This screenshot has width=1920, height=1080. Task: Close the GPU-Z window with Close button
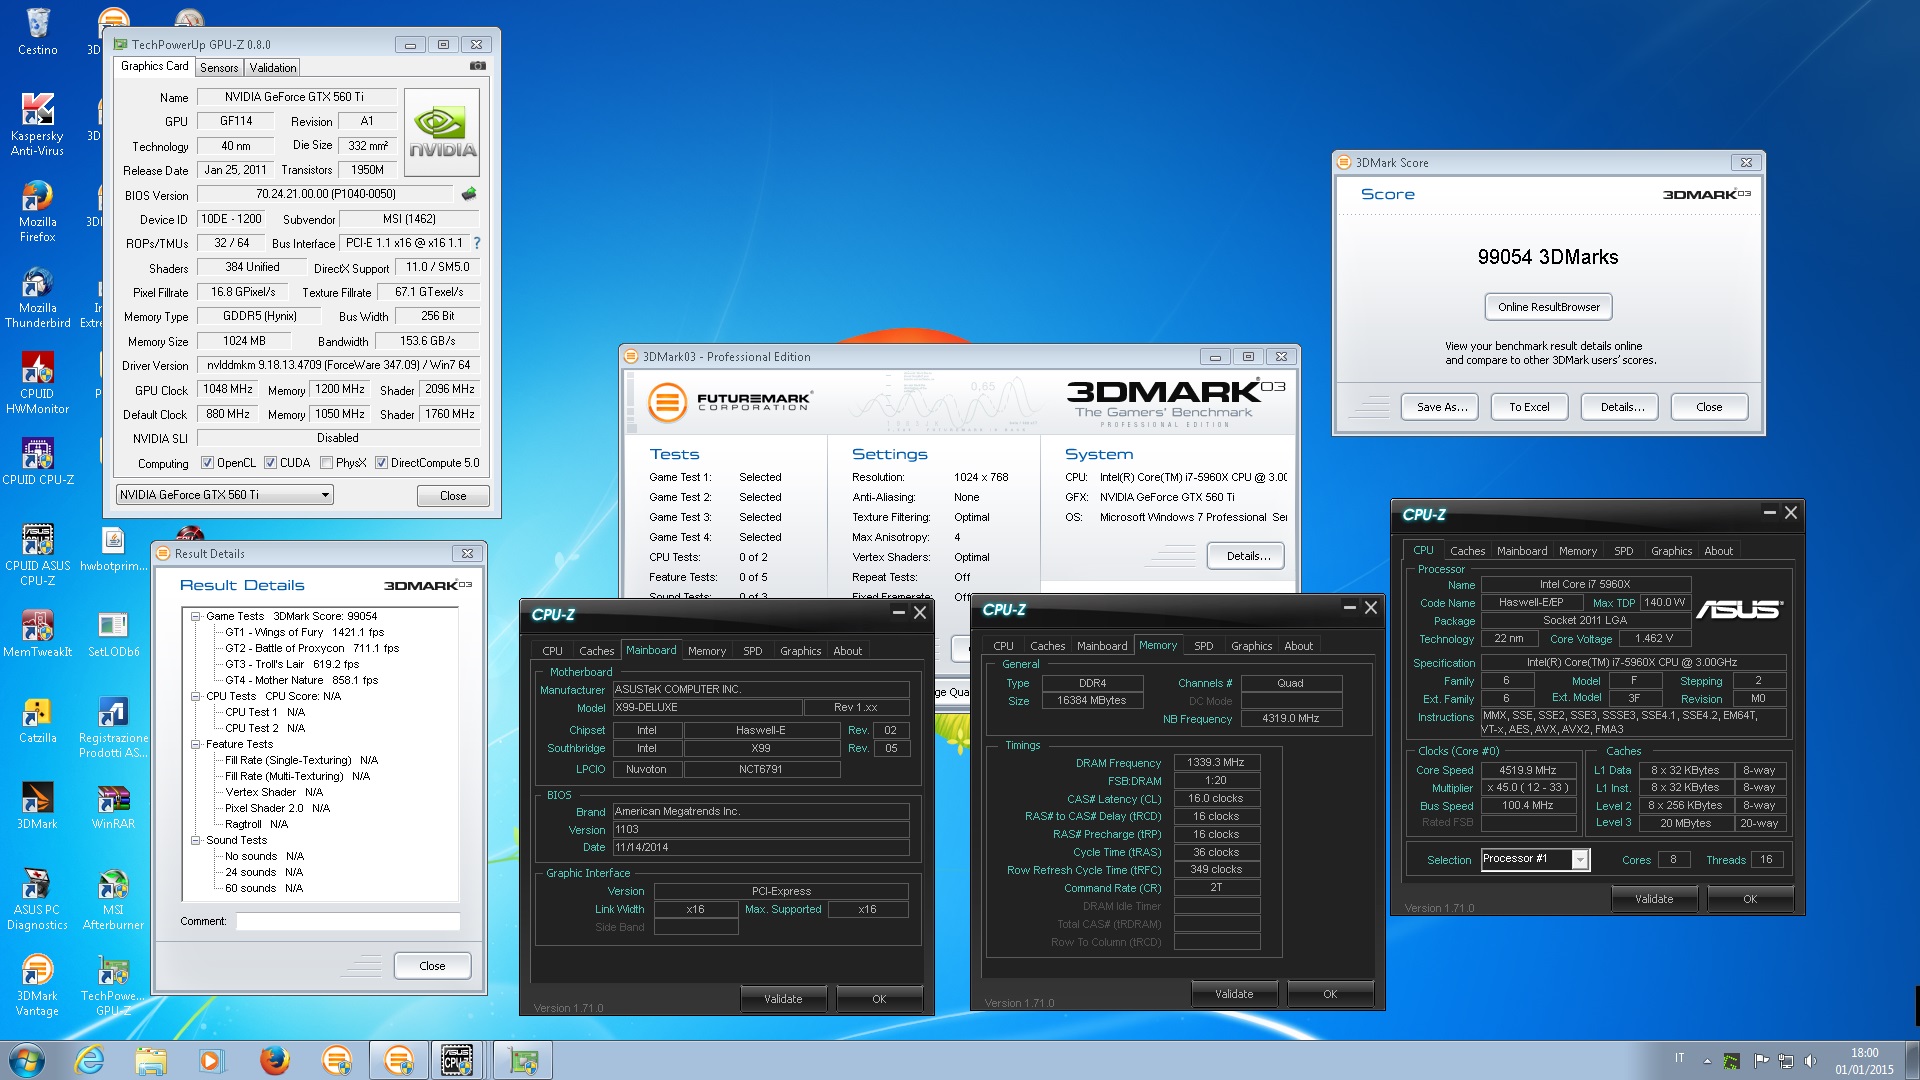[x=453, y=496]
